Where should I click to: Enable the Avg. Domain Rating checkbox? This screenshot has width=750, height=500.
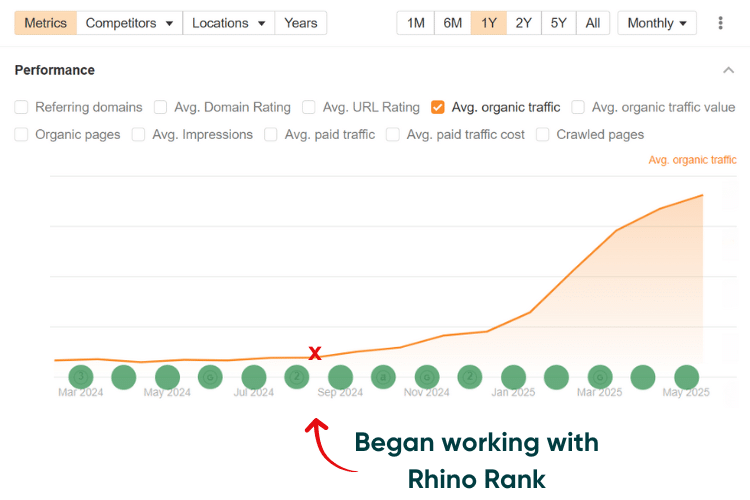click(160, 107)
